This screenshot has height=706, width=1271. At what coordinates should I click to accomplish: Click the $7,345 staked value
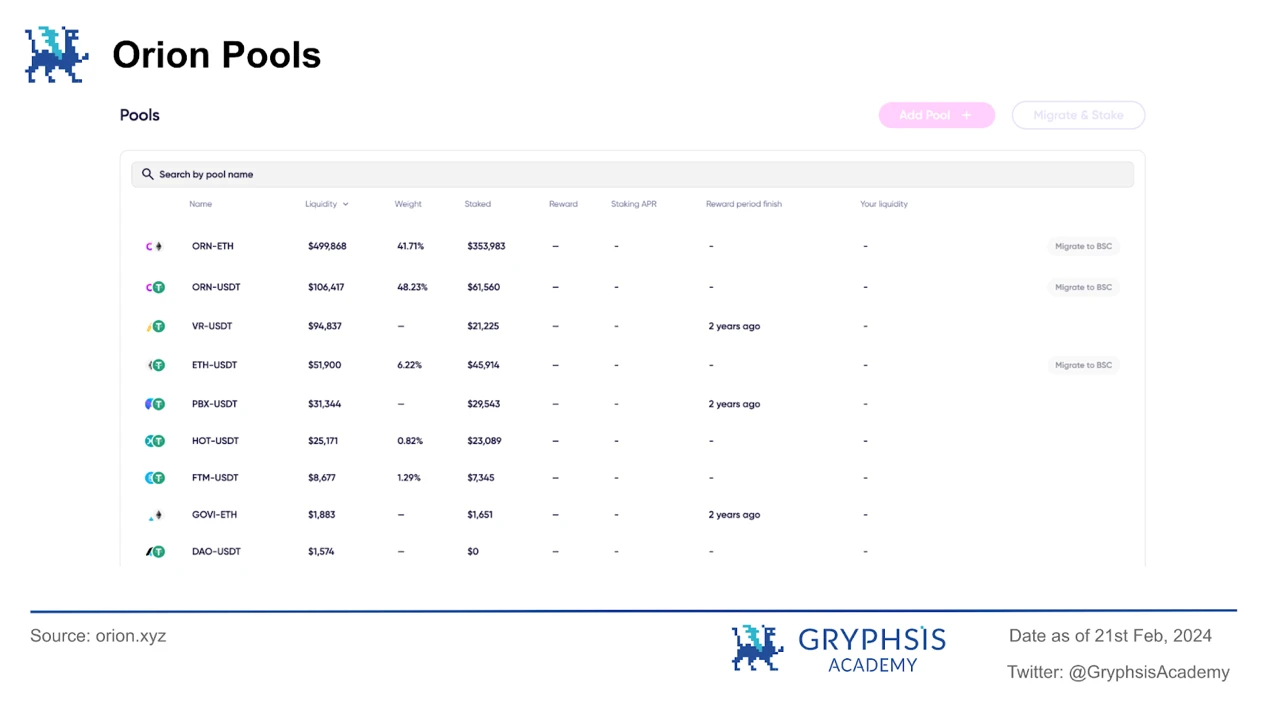[x=480, y=478]
